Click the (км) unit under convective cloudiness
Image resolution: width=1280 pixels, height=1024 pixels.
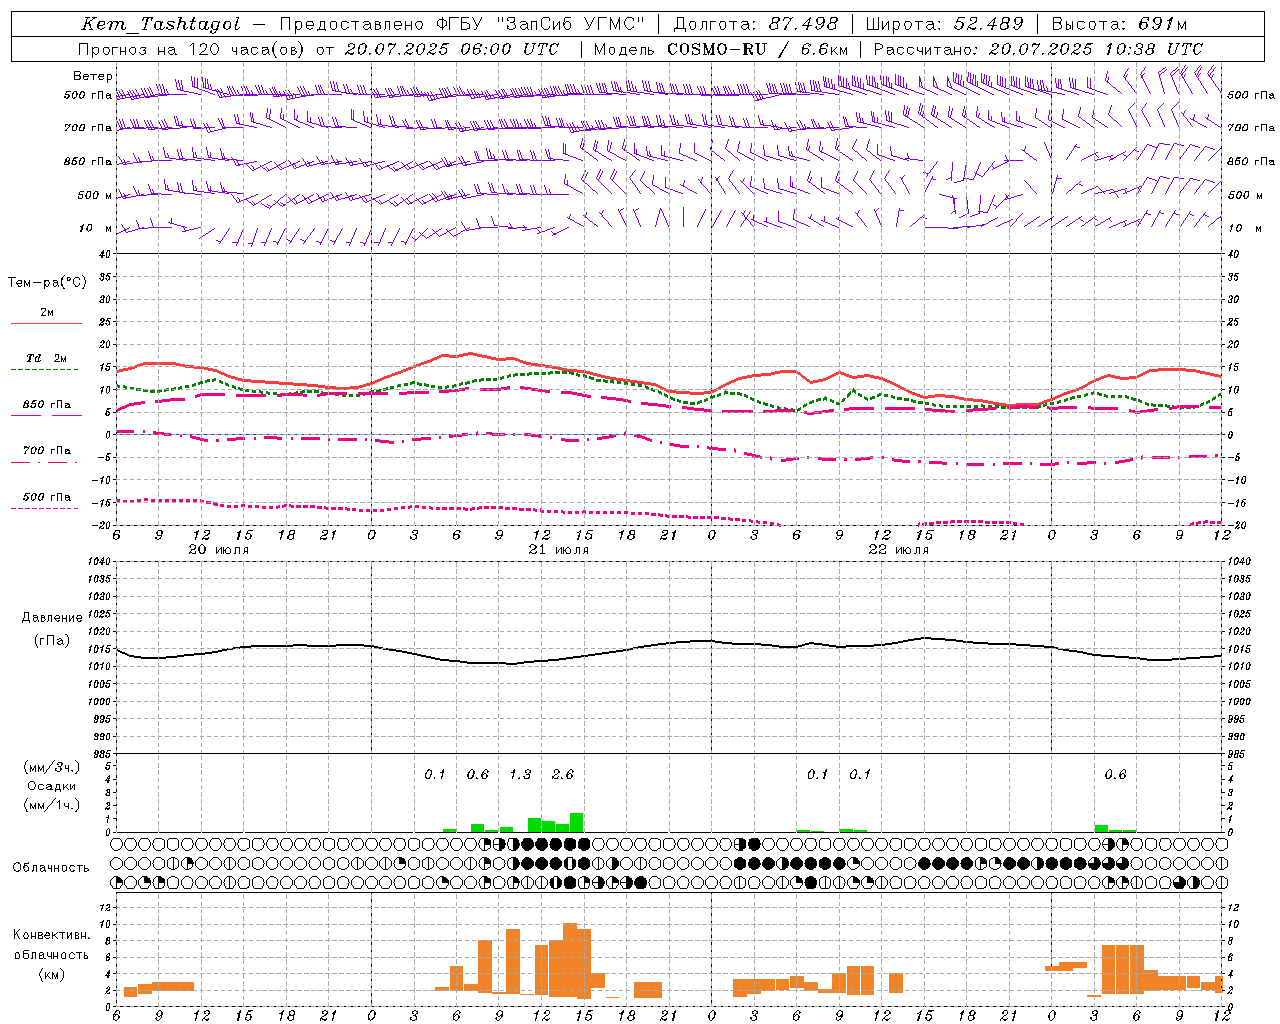tap(52, 974)
